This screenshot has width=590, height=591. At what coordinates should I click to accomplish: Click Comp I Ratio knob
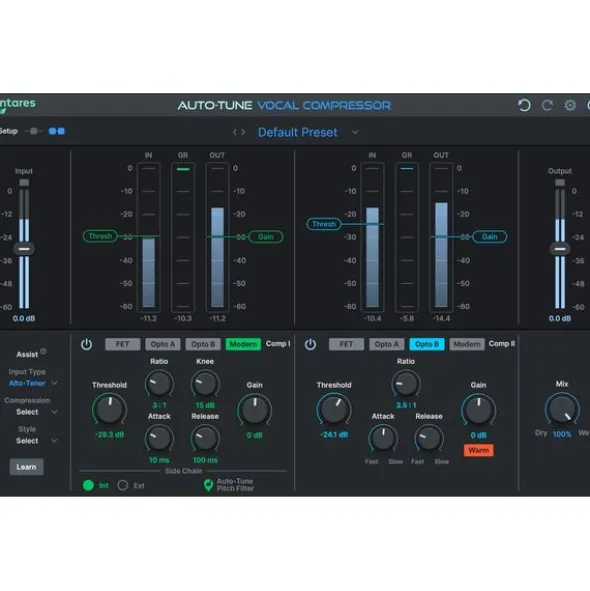[159, 384]
